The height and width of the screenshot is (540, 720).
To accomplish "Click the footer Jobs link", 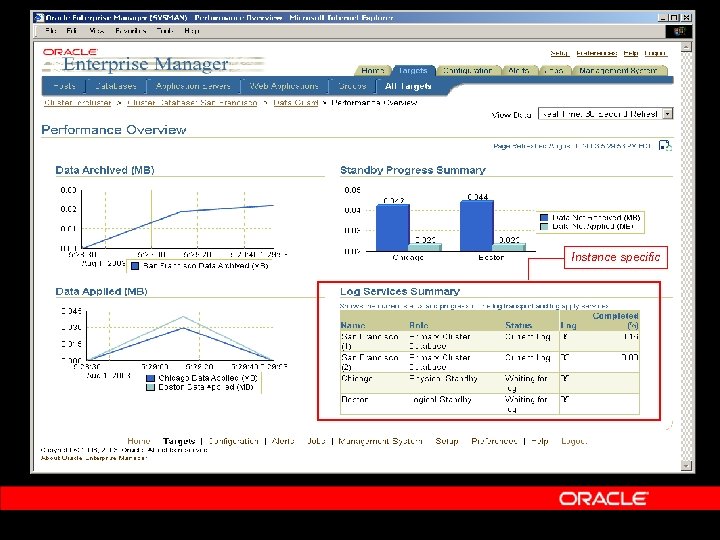I will (x=316, y=441).
